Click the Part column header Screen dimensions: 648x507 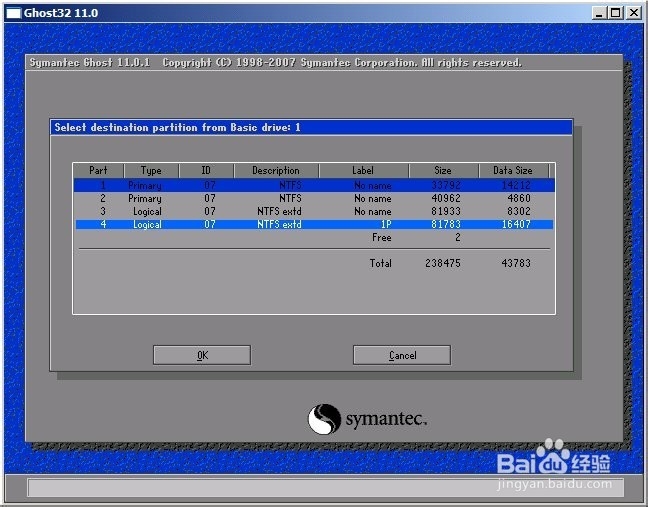click(x=98, y=171)
